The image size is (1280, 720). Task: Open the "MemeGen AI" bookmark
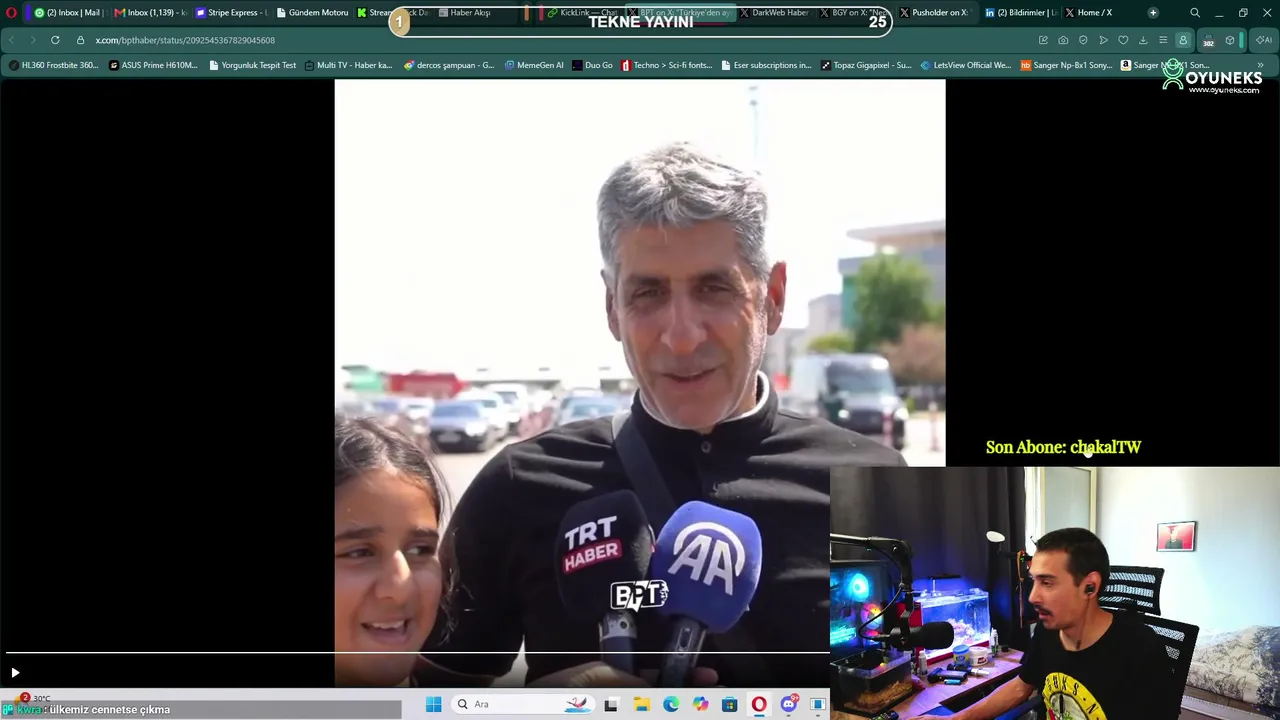(x=534, y=65)
